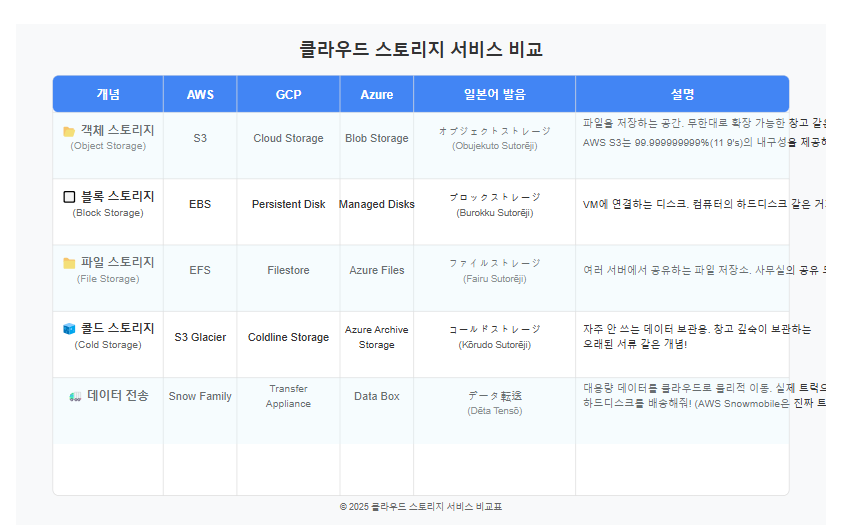This screenshot has width=848, height=531.
Task: Click the EFS cell
Action: 200,270
